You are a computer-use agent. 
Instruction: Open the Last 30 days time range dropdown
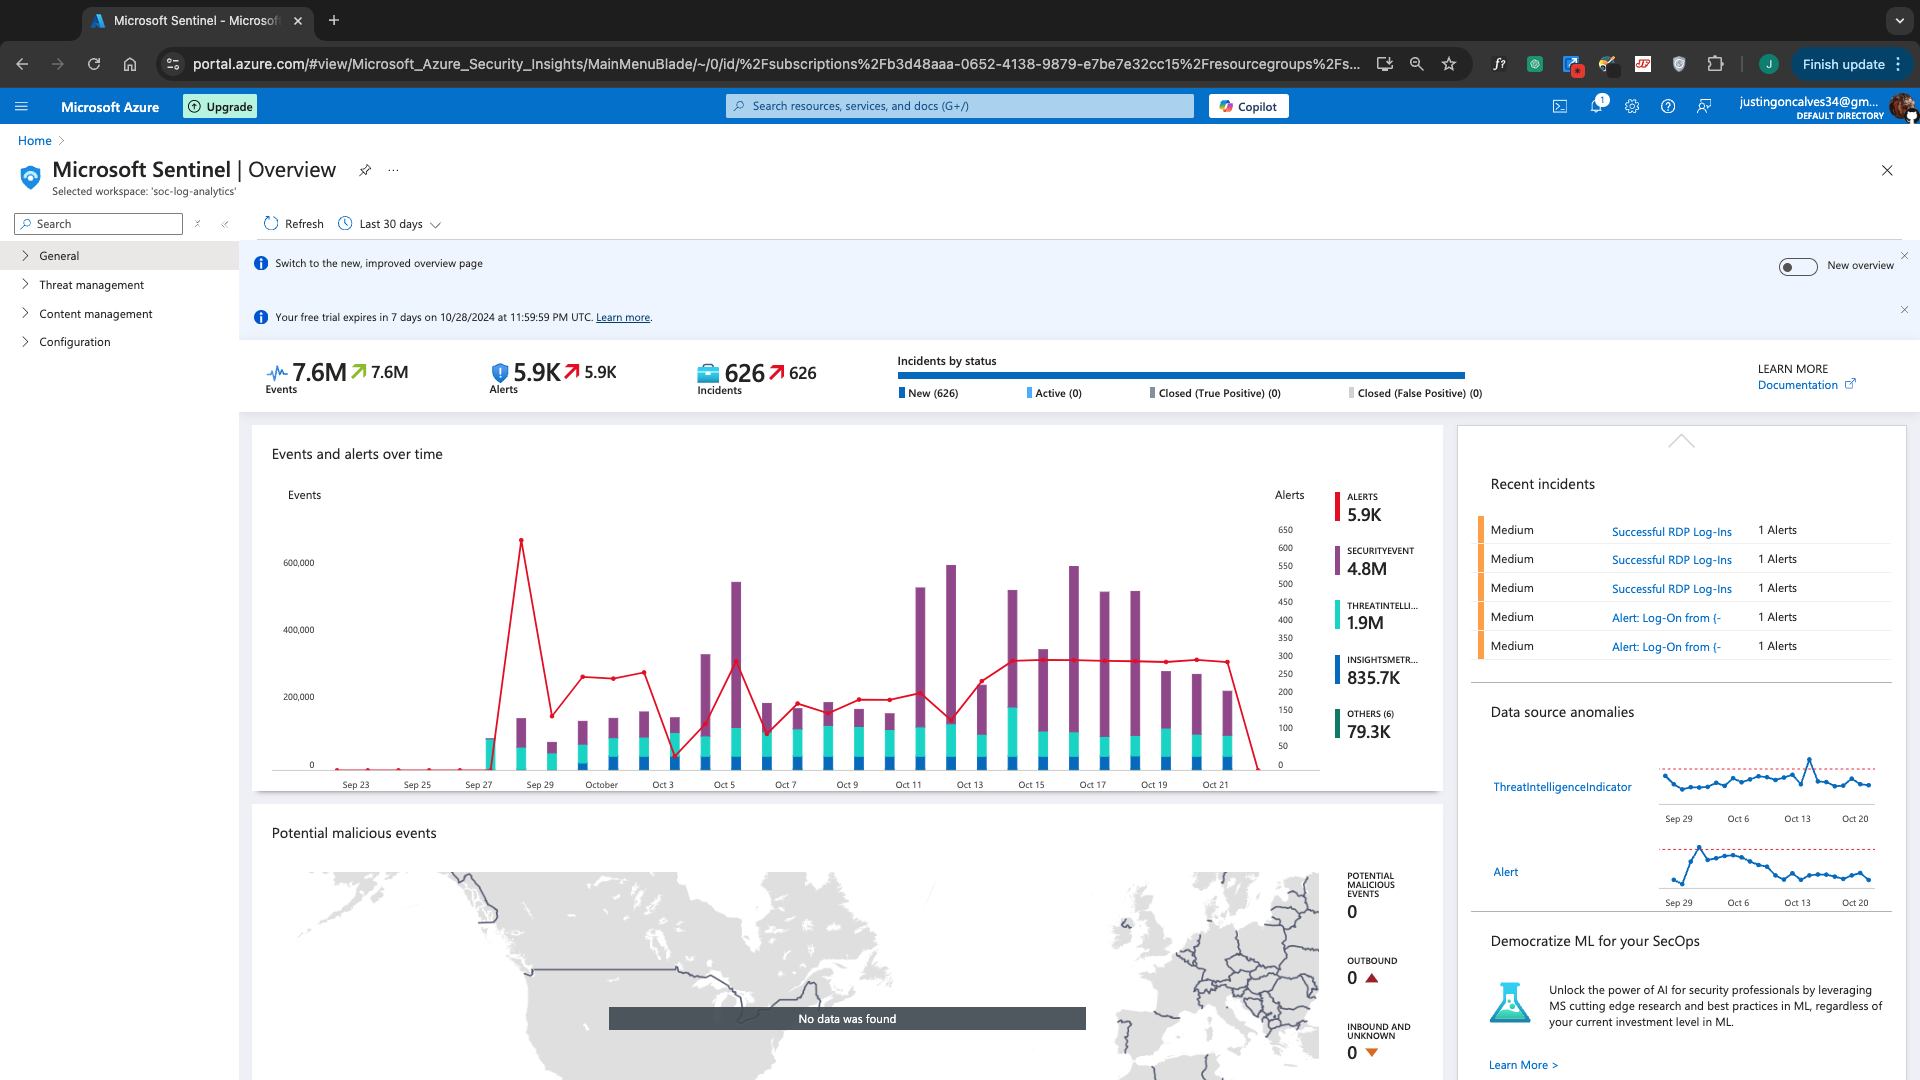pyautogui.click(x=390, y=224)
